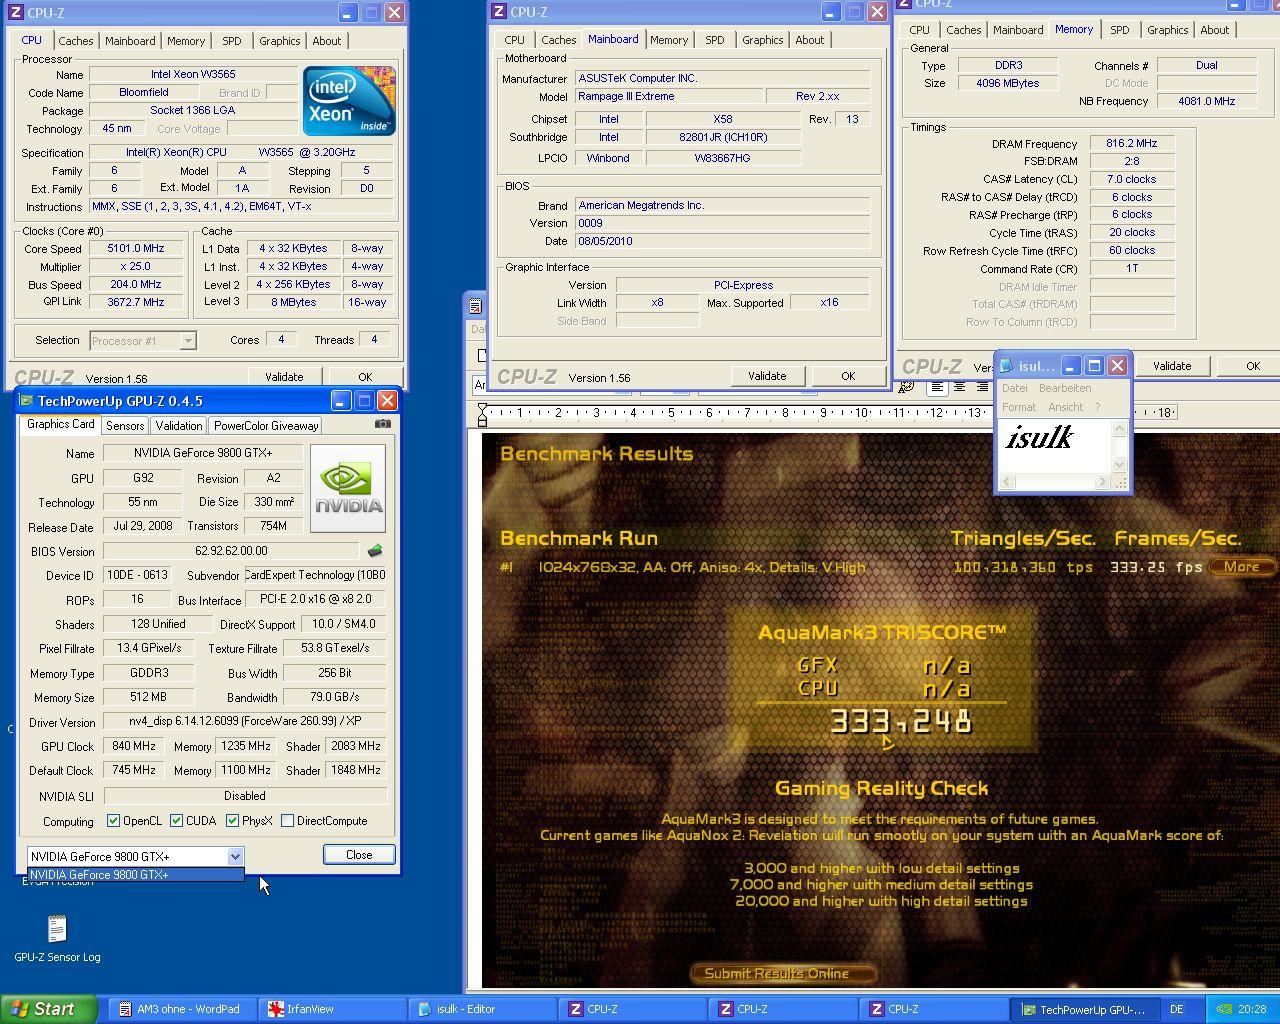This screenshot has height=1024, width=1280.
Task: Open the Bearbeiten menu in isulk notepad
Action: [1065, 388]
